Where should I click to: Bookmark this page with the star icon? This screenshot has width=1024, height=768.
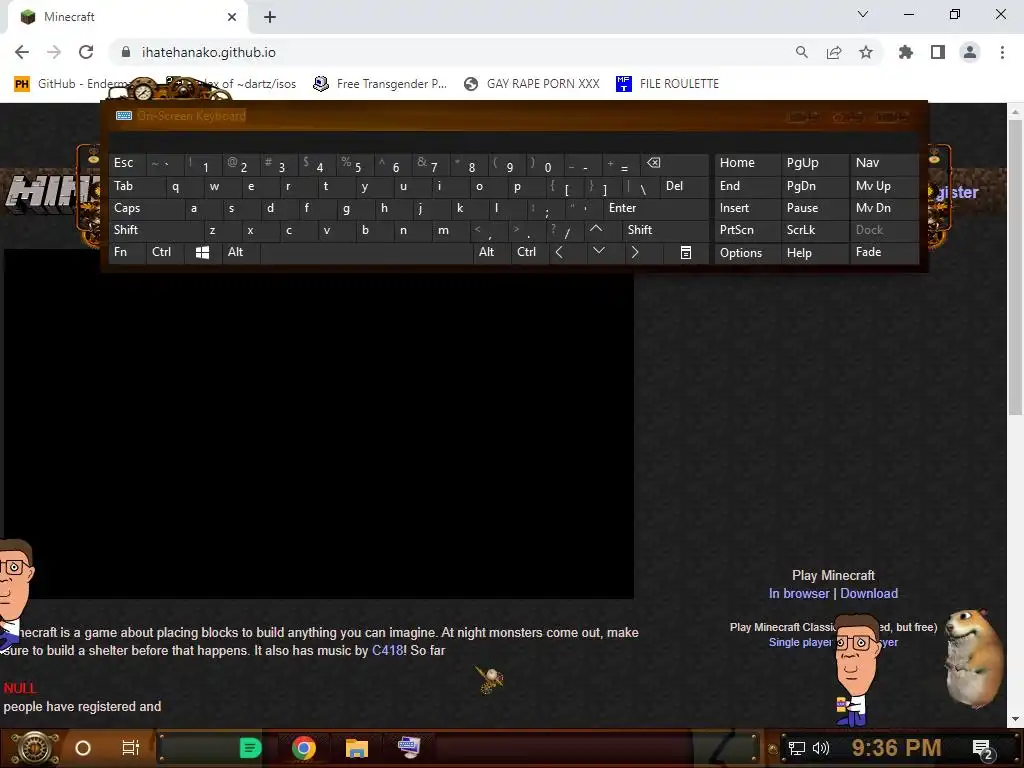[866, 52]
